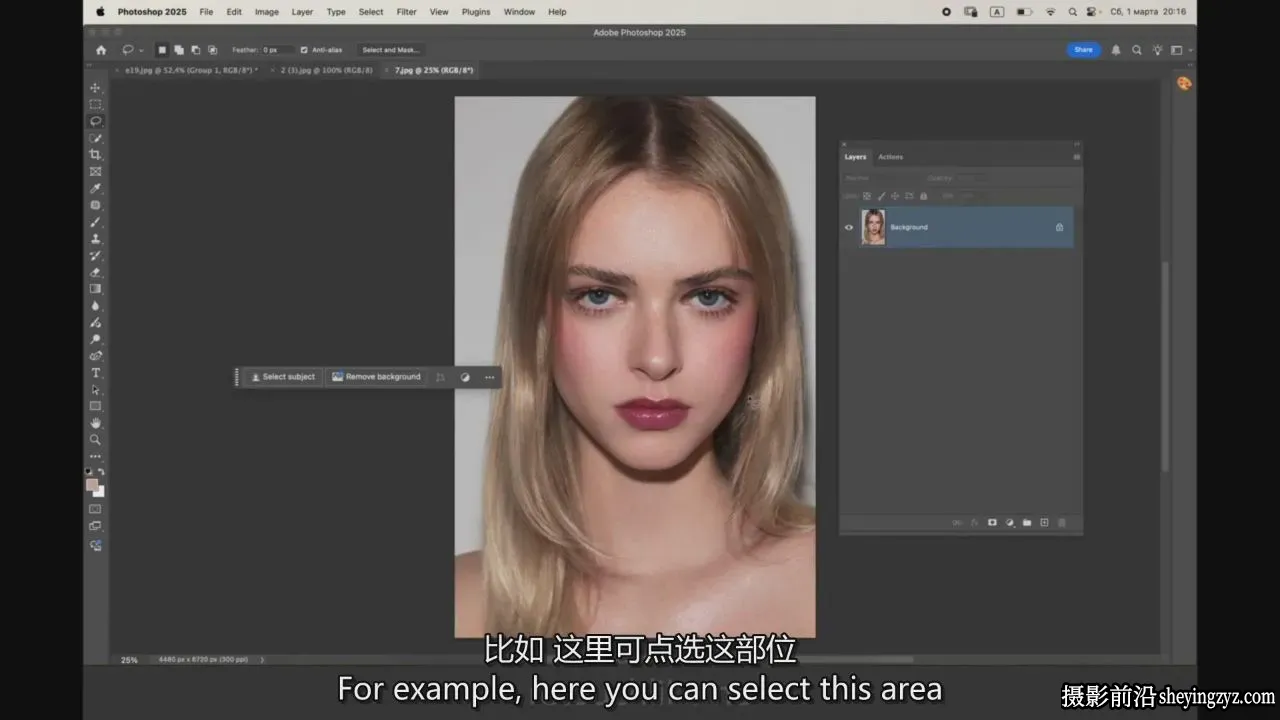Toggle the Anti-alias checkbox
Viewport: 1280px width, 720px height.
pos(304,50)
